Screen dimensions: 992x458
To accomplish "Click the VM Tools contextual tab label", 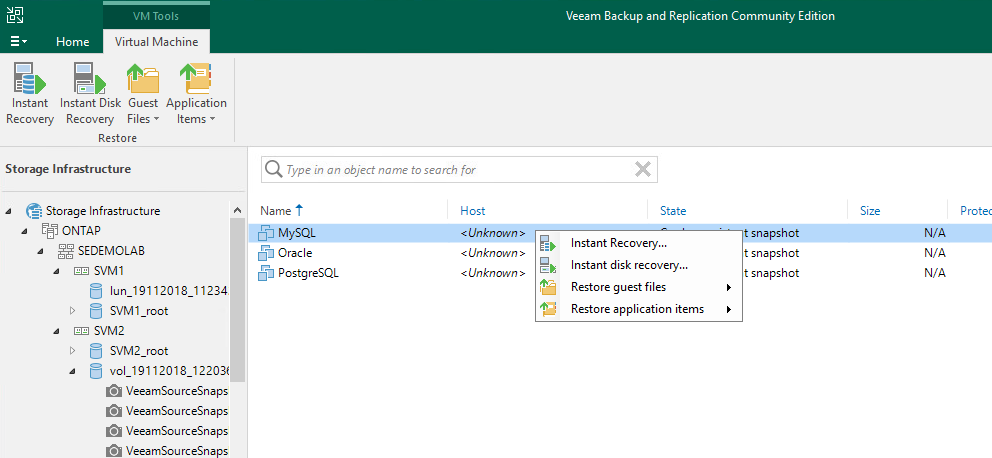I will (x=156, y=16).
